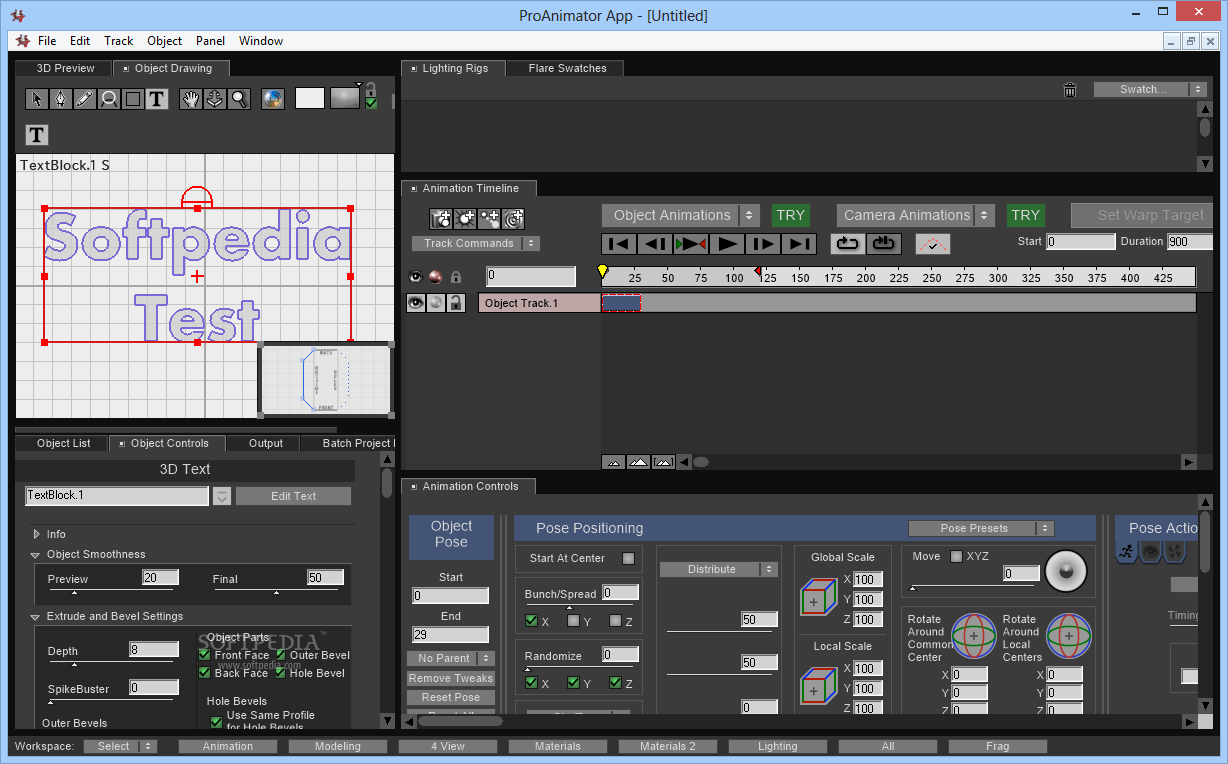Viewport: 1228px width, 764px height.
Task: Select the magnifier zoom tool
Action: pyautogui.click(x=239, y=99)
